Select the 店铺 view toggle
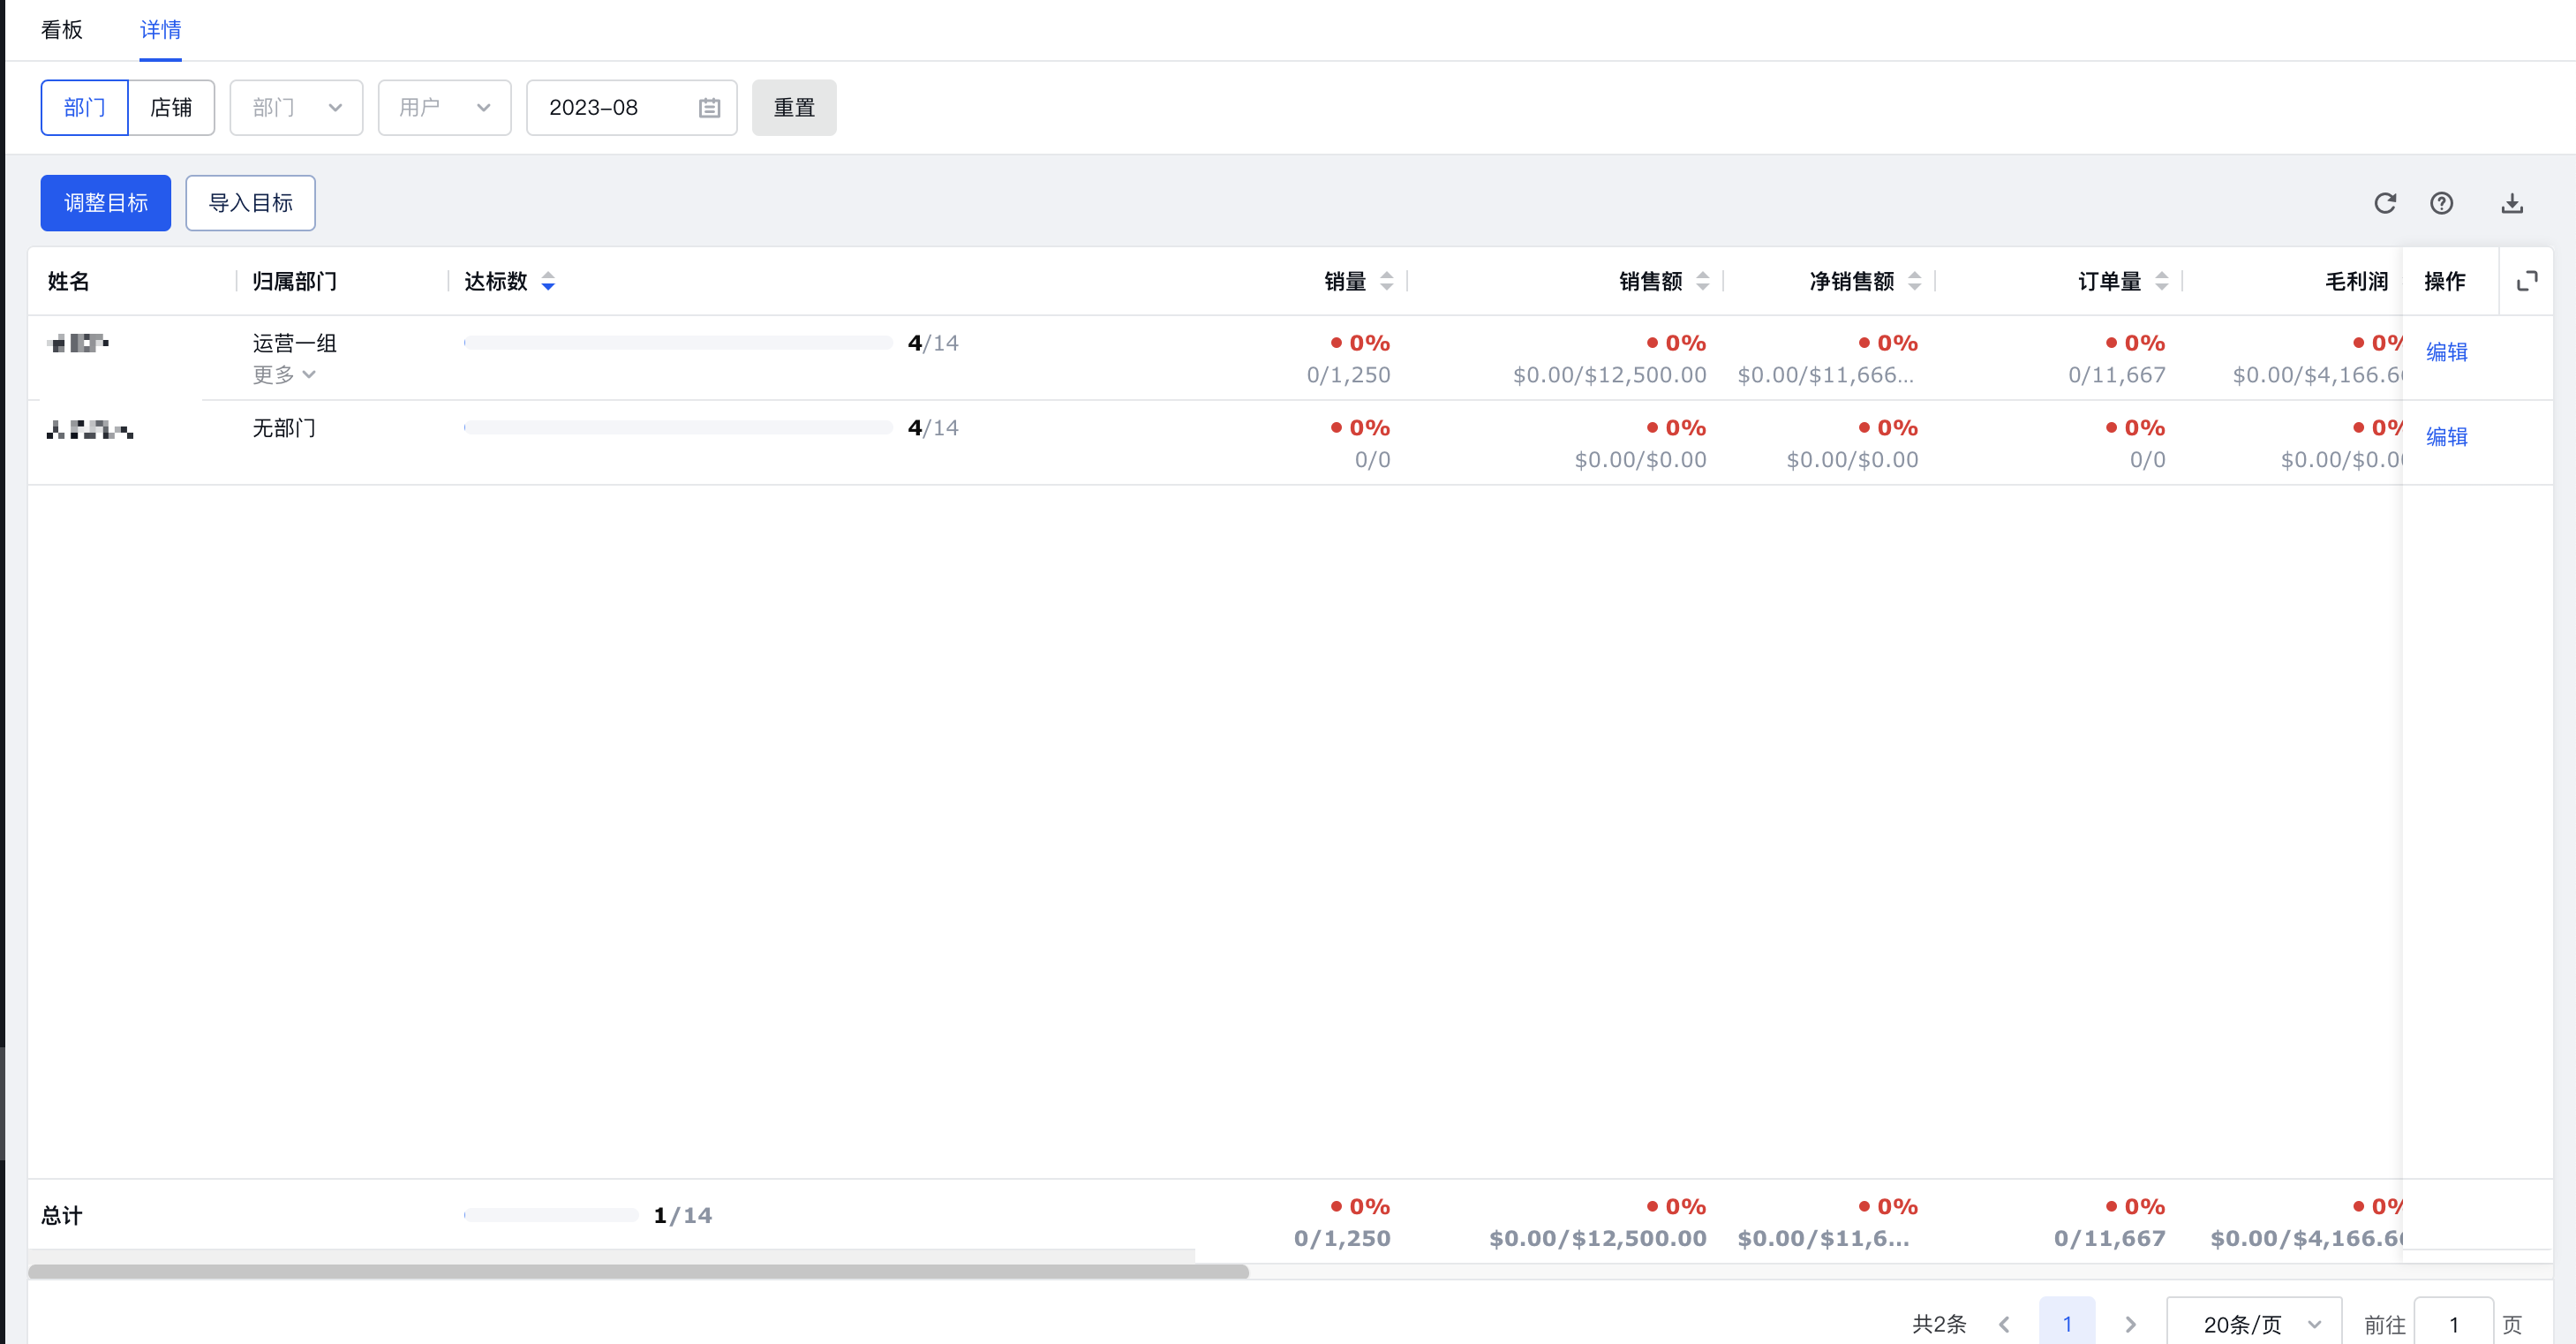This screenshot has width=2576, height=1344. point(171,108)
